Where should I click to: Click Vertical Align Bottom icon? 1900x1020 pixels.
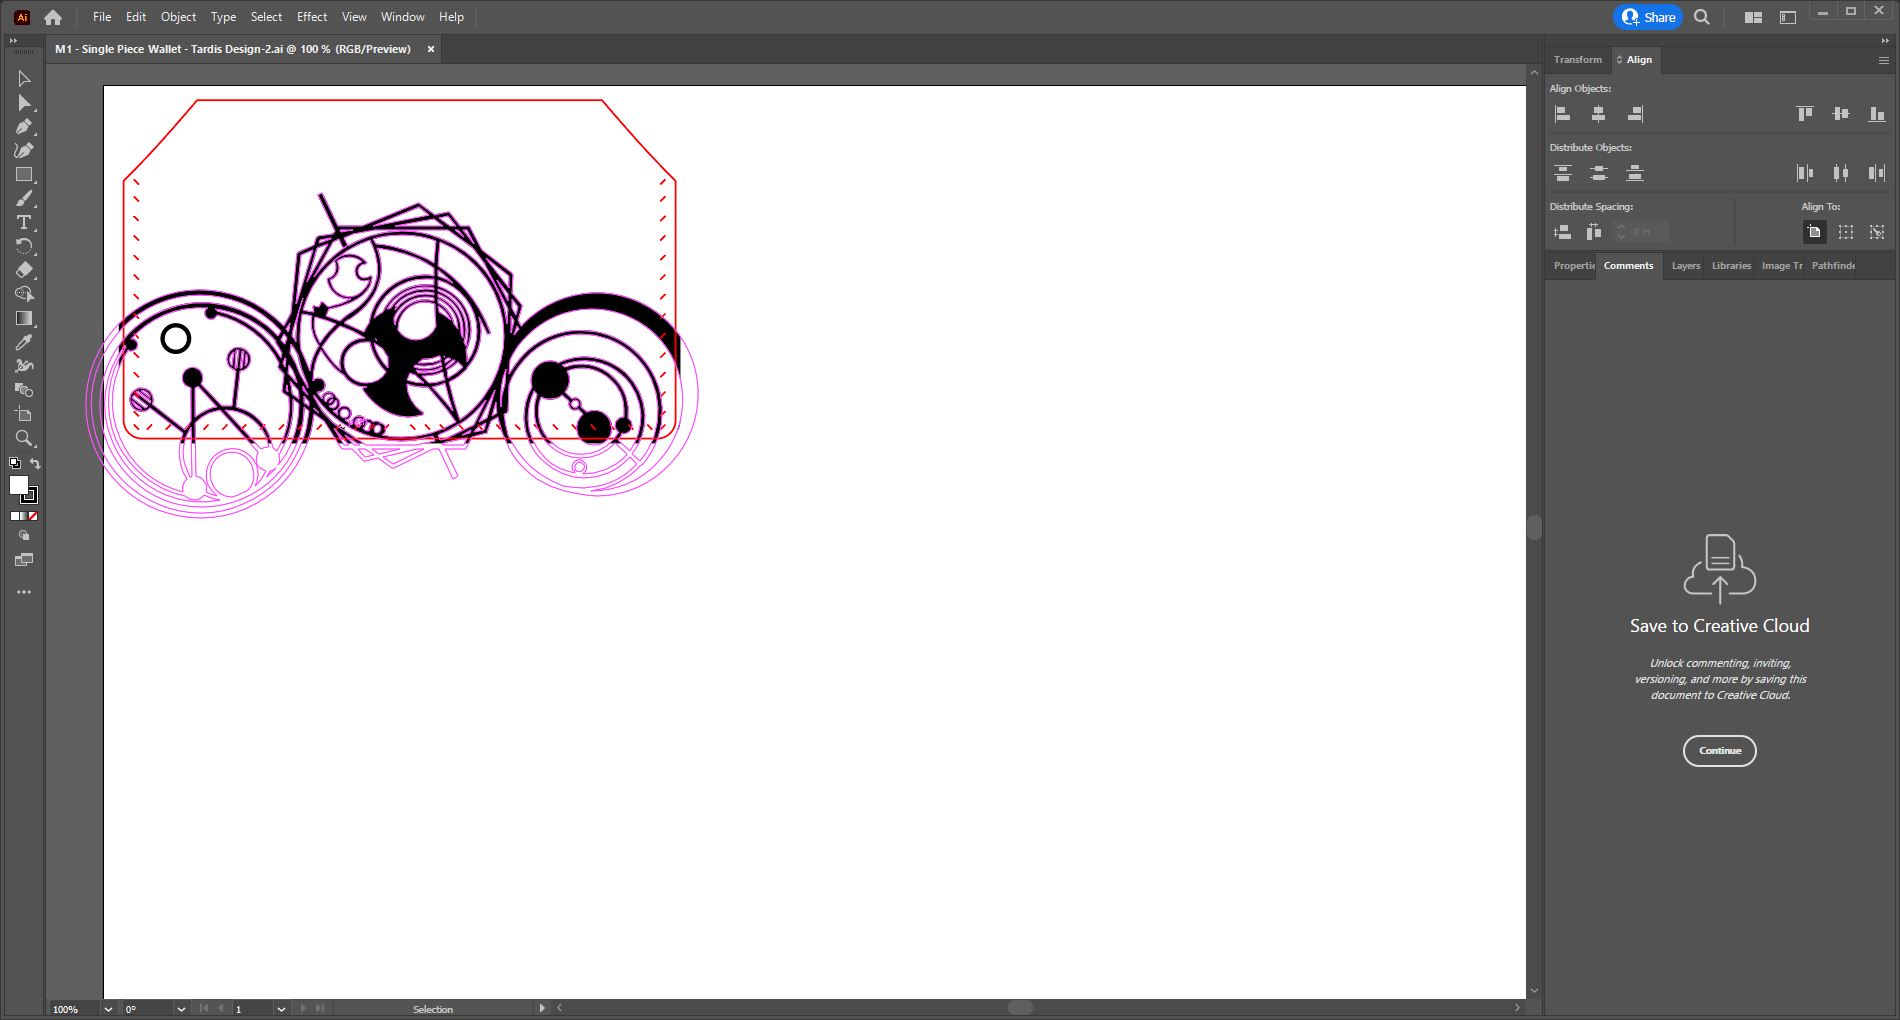pos(1877,114)
